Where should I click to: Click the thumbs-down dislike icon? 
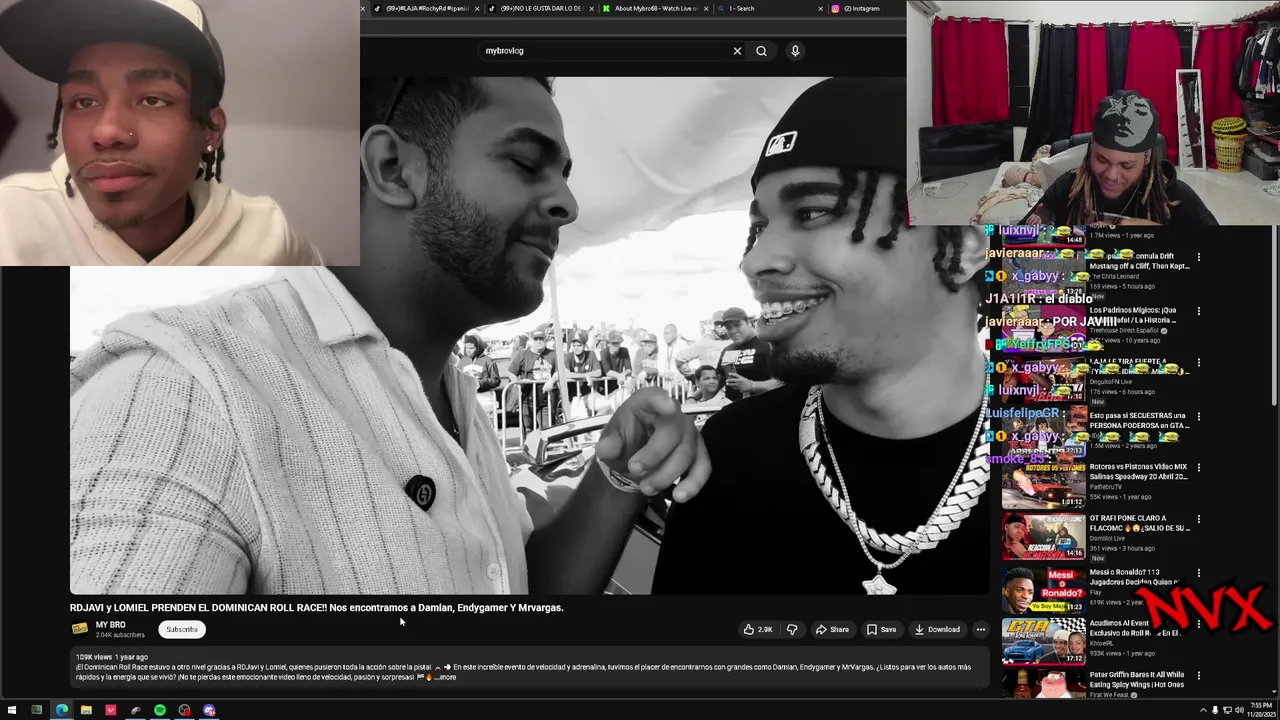(x=792, y=630)
